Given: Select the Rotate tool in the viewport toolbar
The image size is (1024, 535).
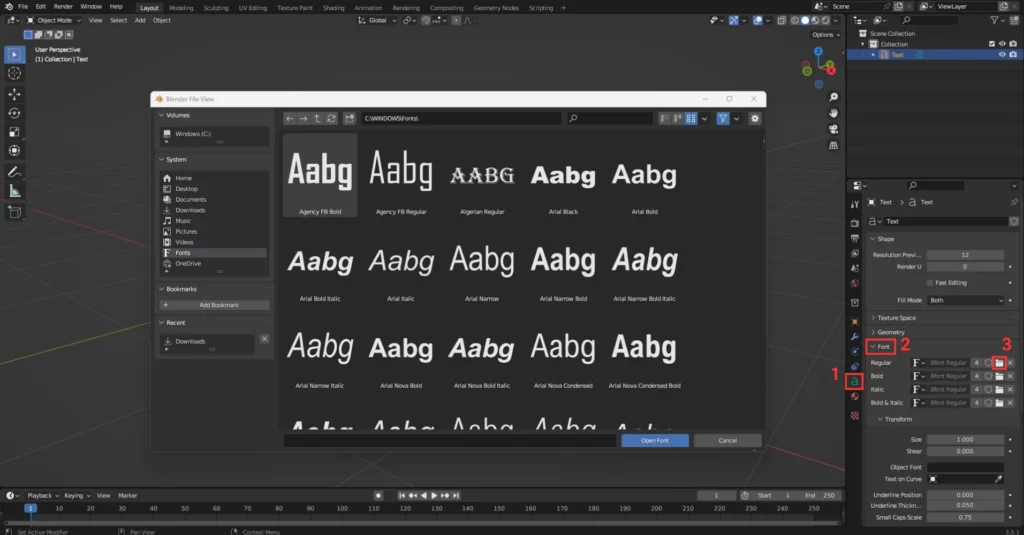Looking at the screenshot, I should point(14,113).
